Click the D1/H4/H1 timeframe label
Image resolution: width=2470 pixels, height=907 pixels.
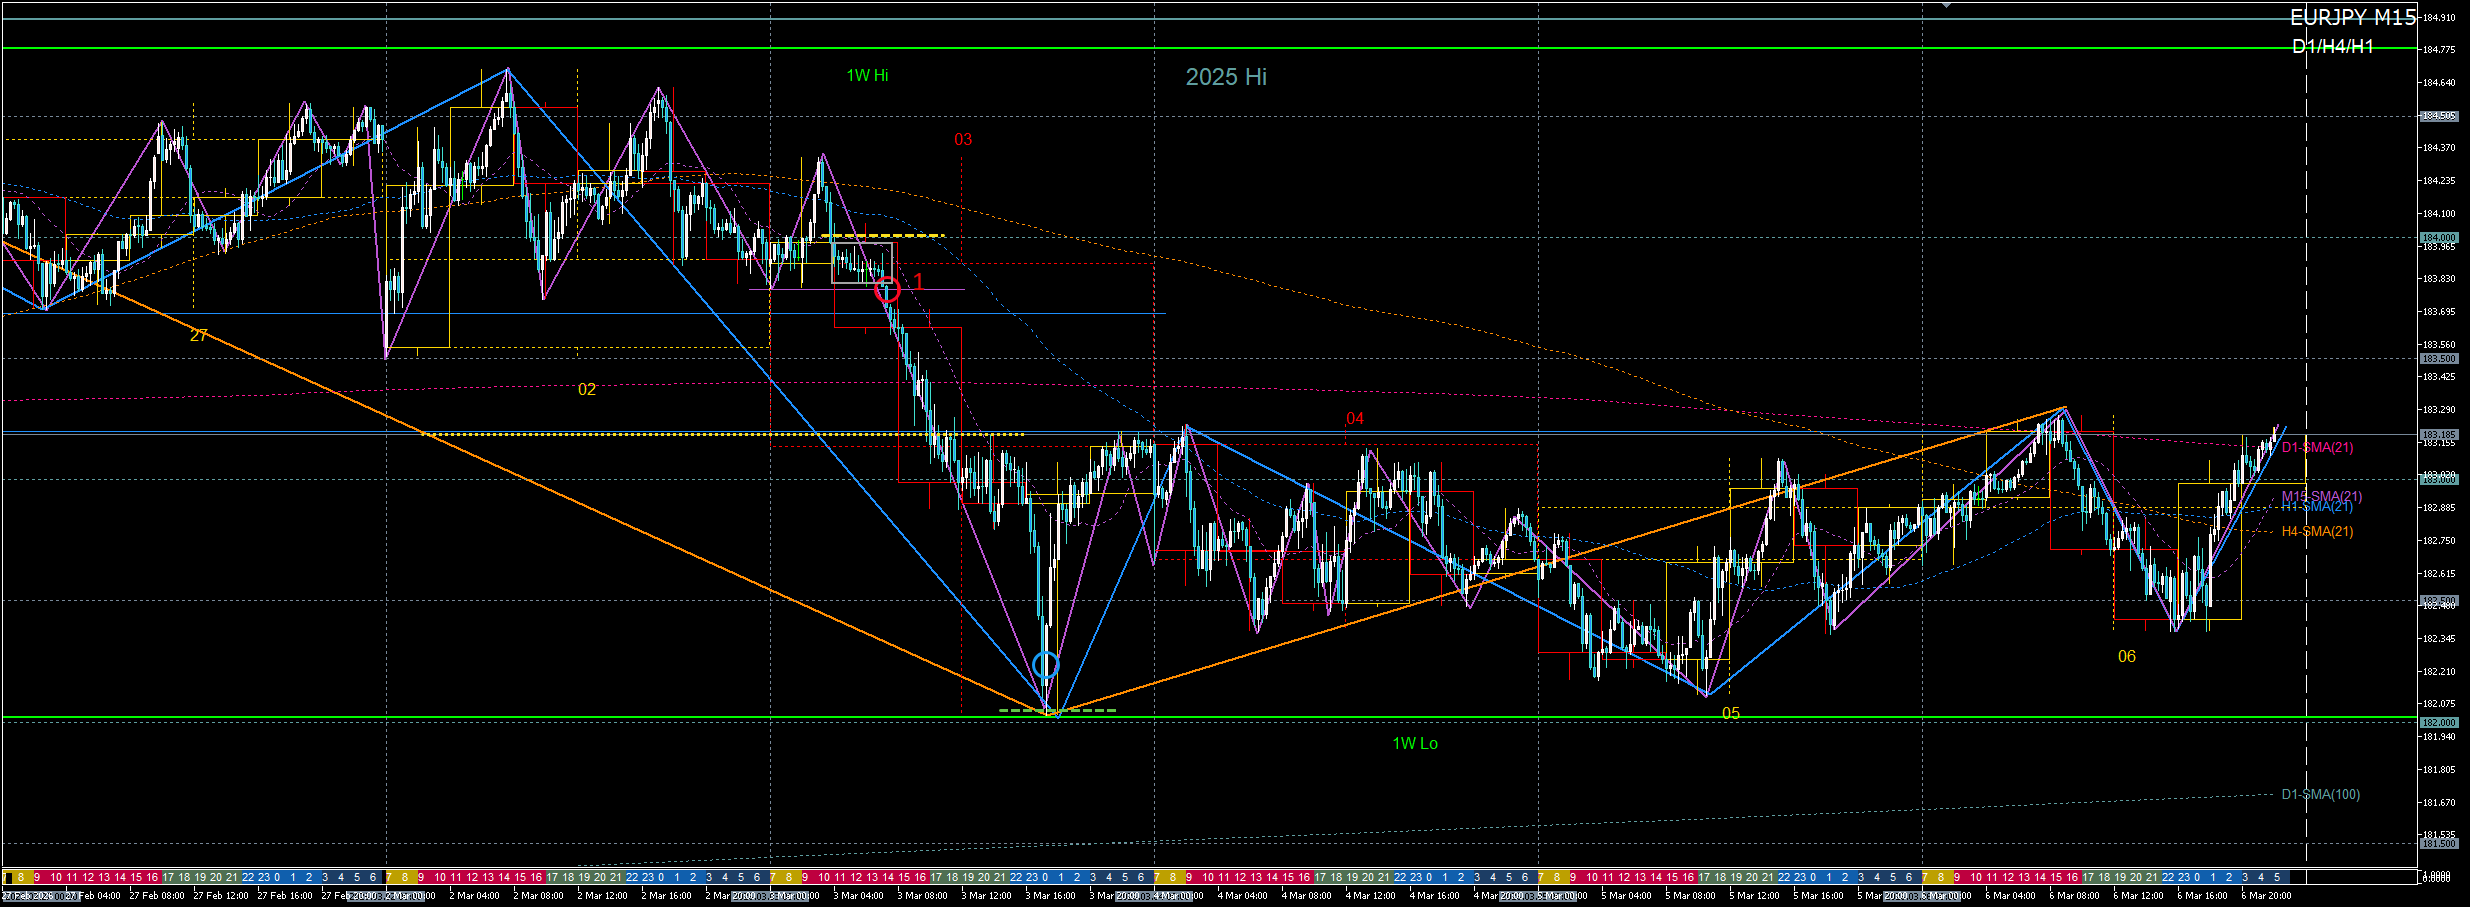pos(2332,47)
